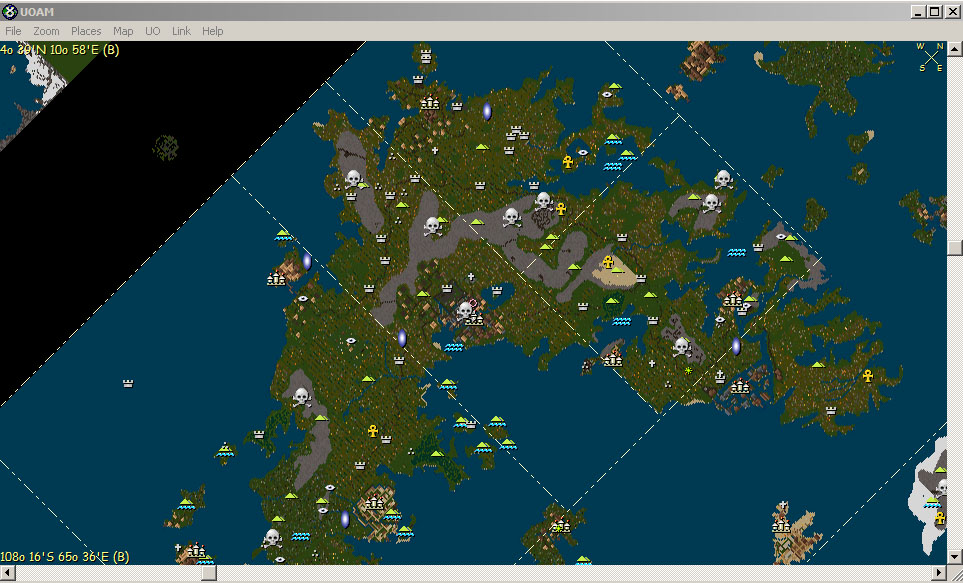963x583 pixels.
Task: Click the compass rose in the top-right corner
Action: [x=930, y=57]
